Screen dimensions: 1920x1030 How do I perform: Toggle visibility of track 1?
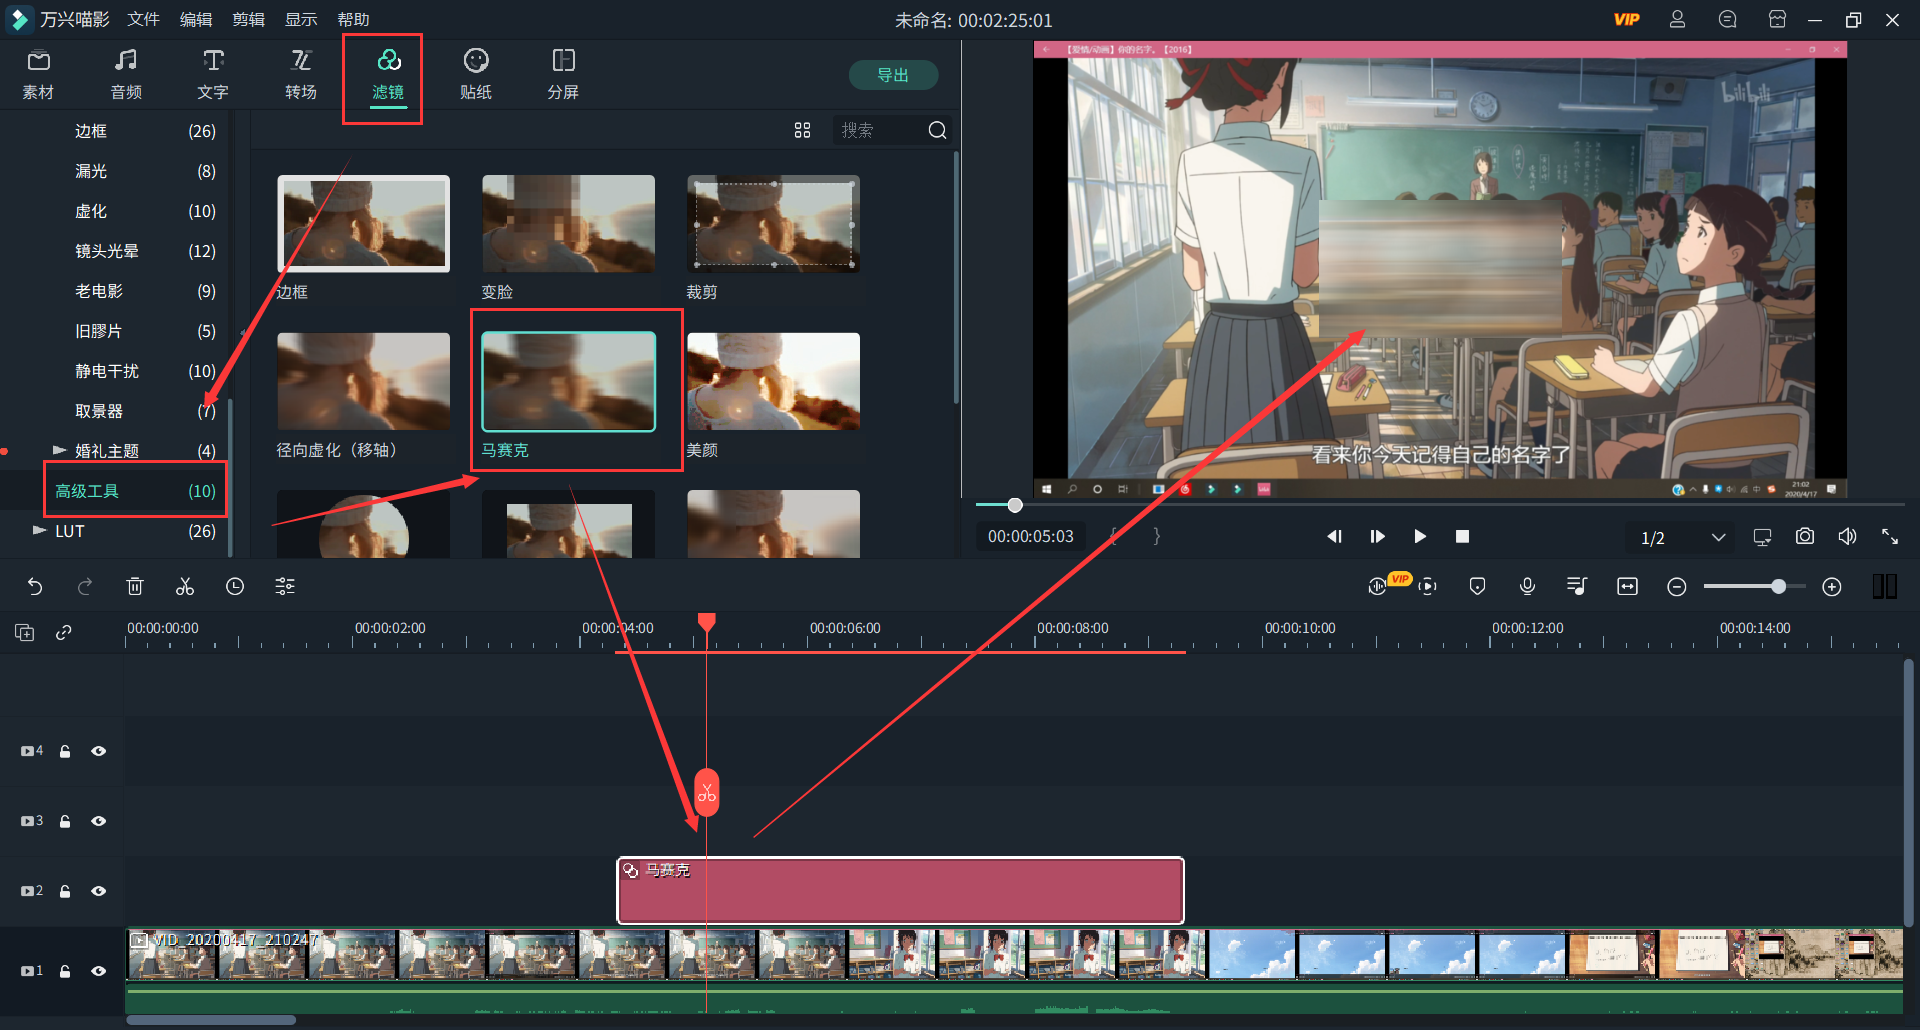click(99, 971)
